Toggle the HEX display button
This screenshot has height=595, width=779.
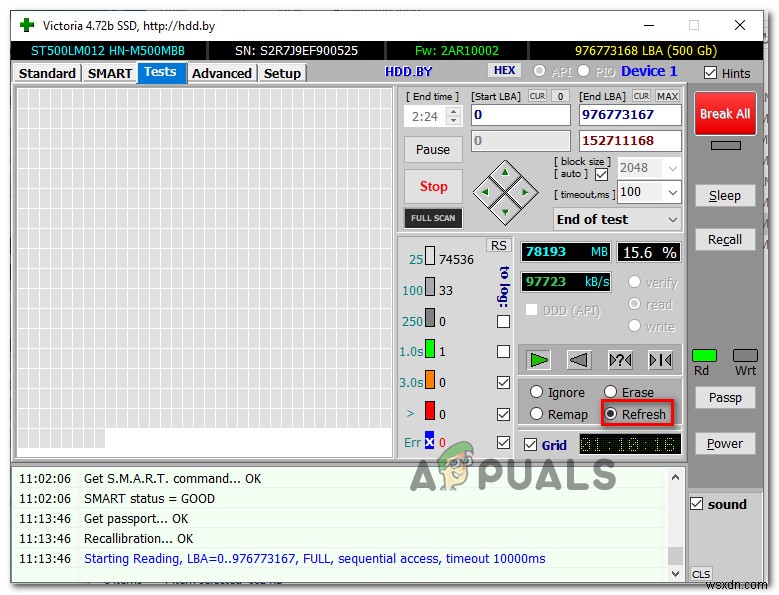point(504,71)
